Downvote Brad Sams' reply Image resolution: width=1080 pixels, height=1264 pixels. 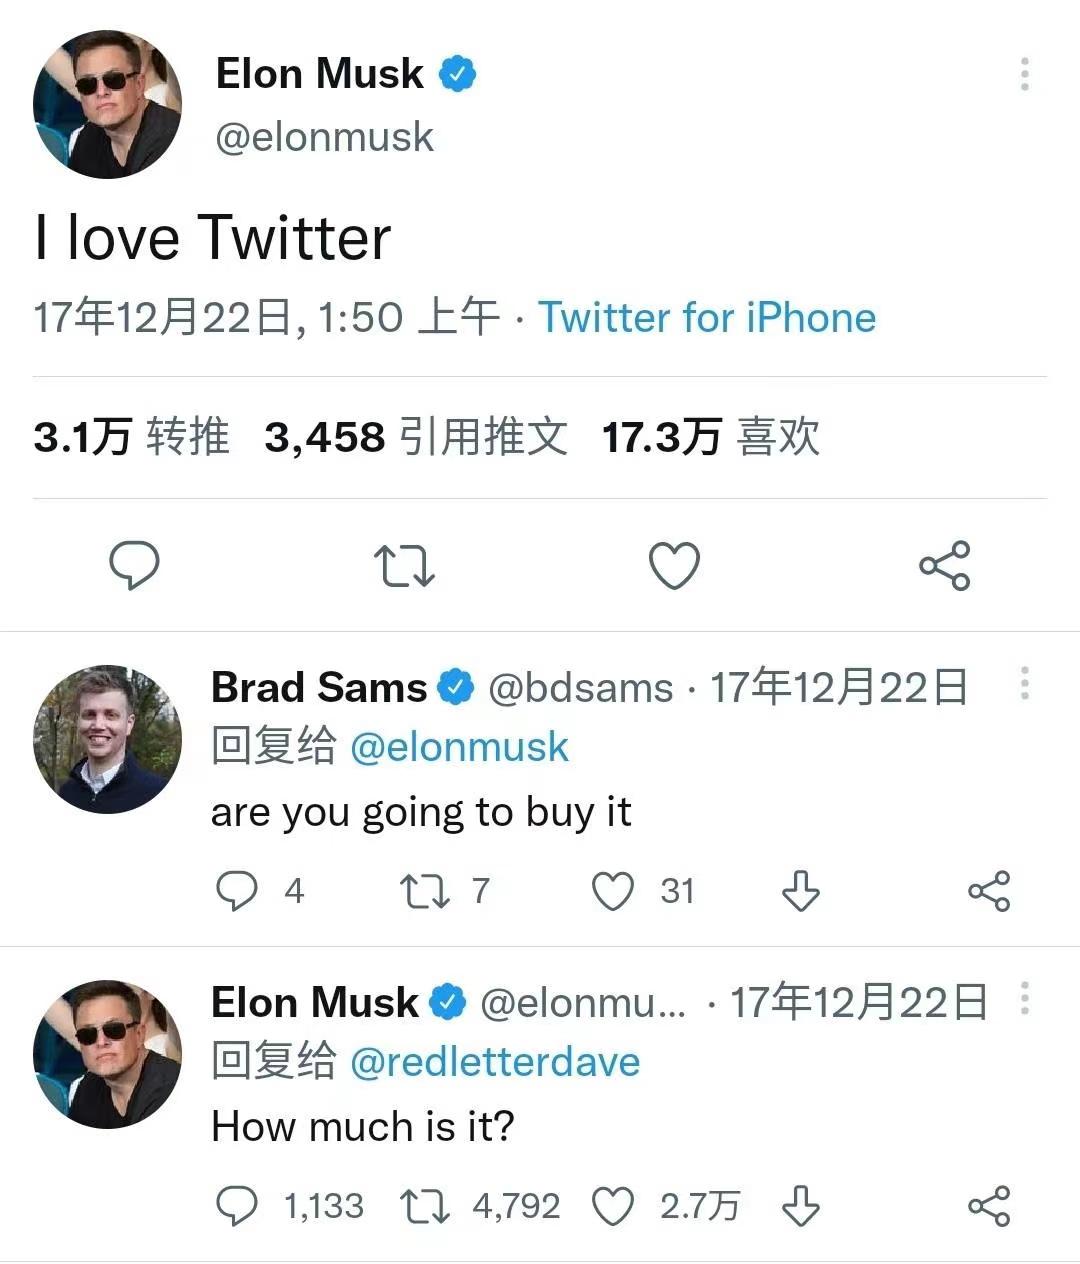[800, 891]
